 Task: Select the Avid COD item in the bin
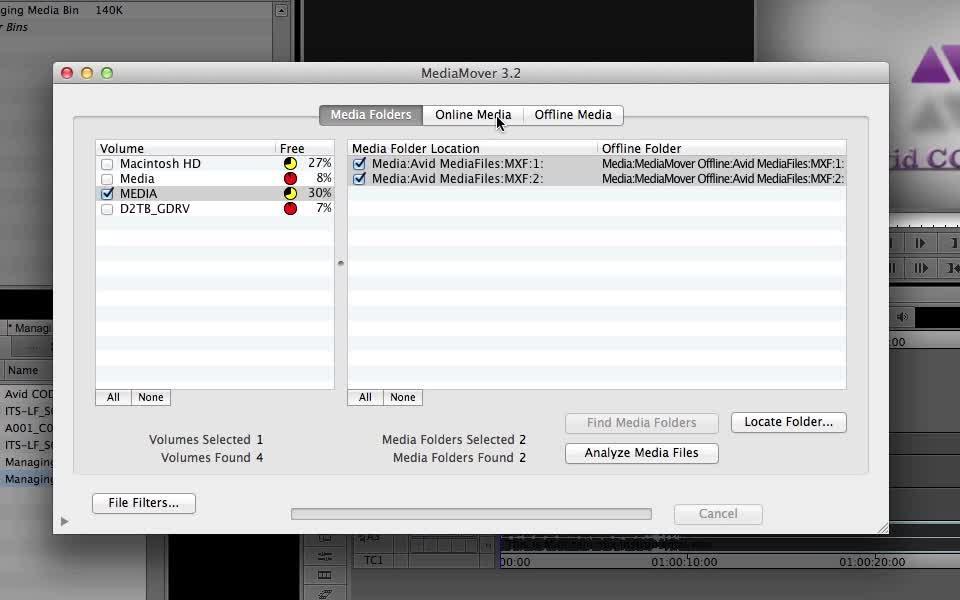pos(29,394)
